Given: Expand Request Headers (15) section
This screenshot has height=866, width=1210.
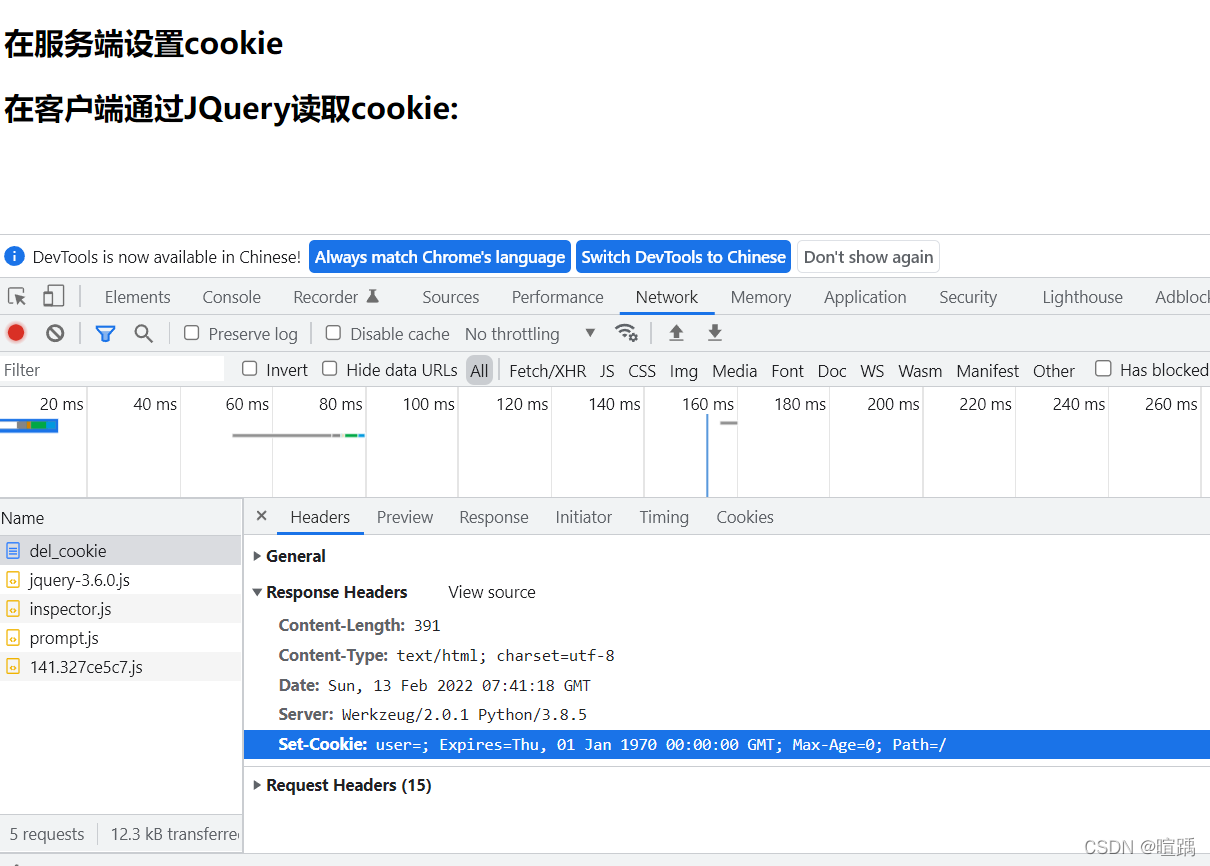Looking at the screenshot, I should click(x=342, y=785).
